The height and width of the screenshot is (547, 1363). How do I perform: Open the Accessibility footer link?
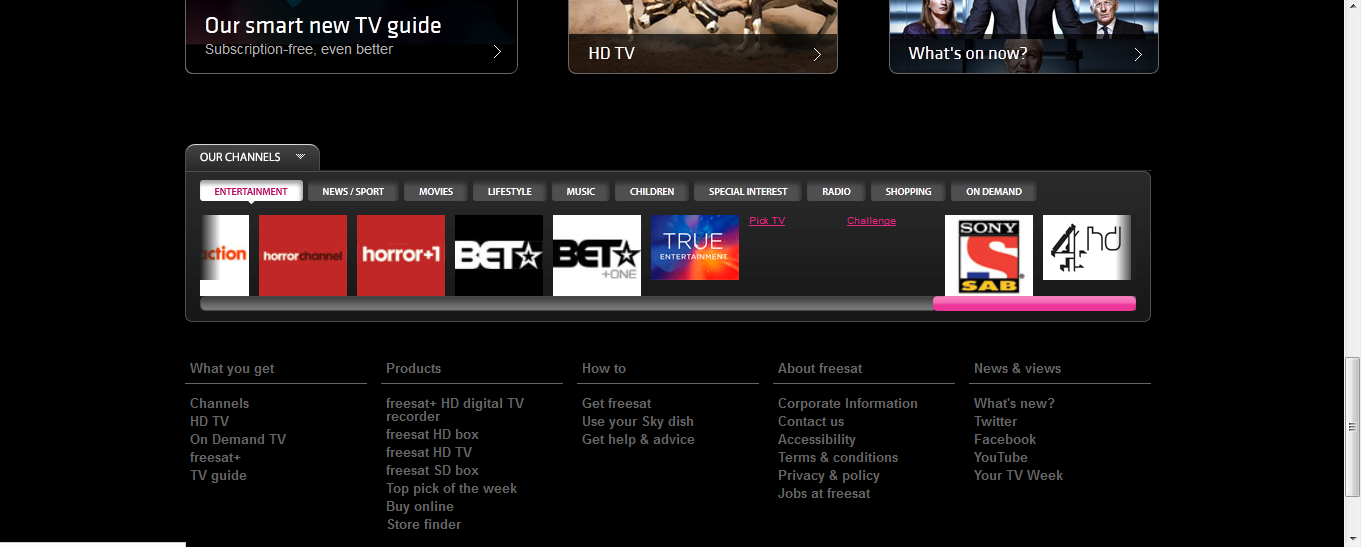(x=817, y=440)
